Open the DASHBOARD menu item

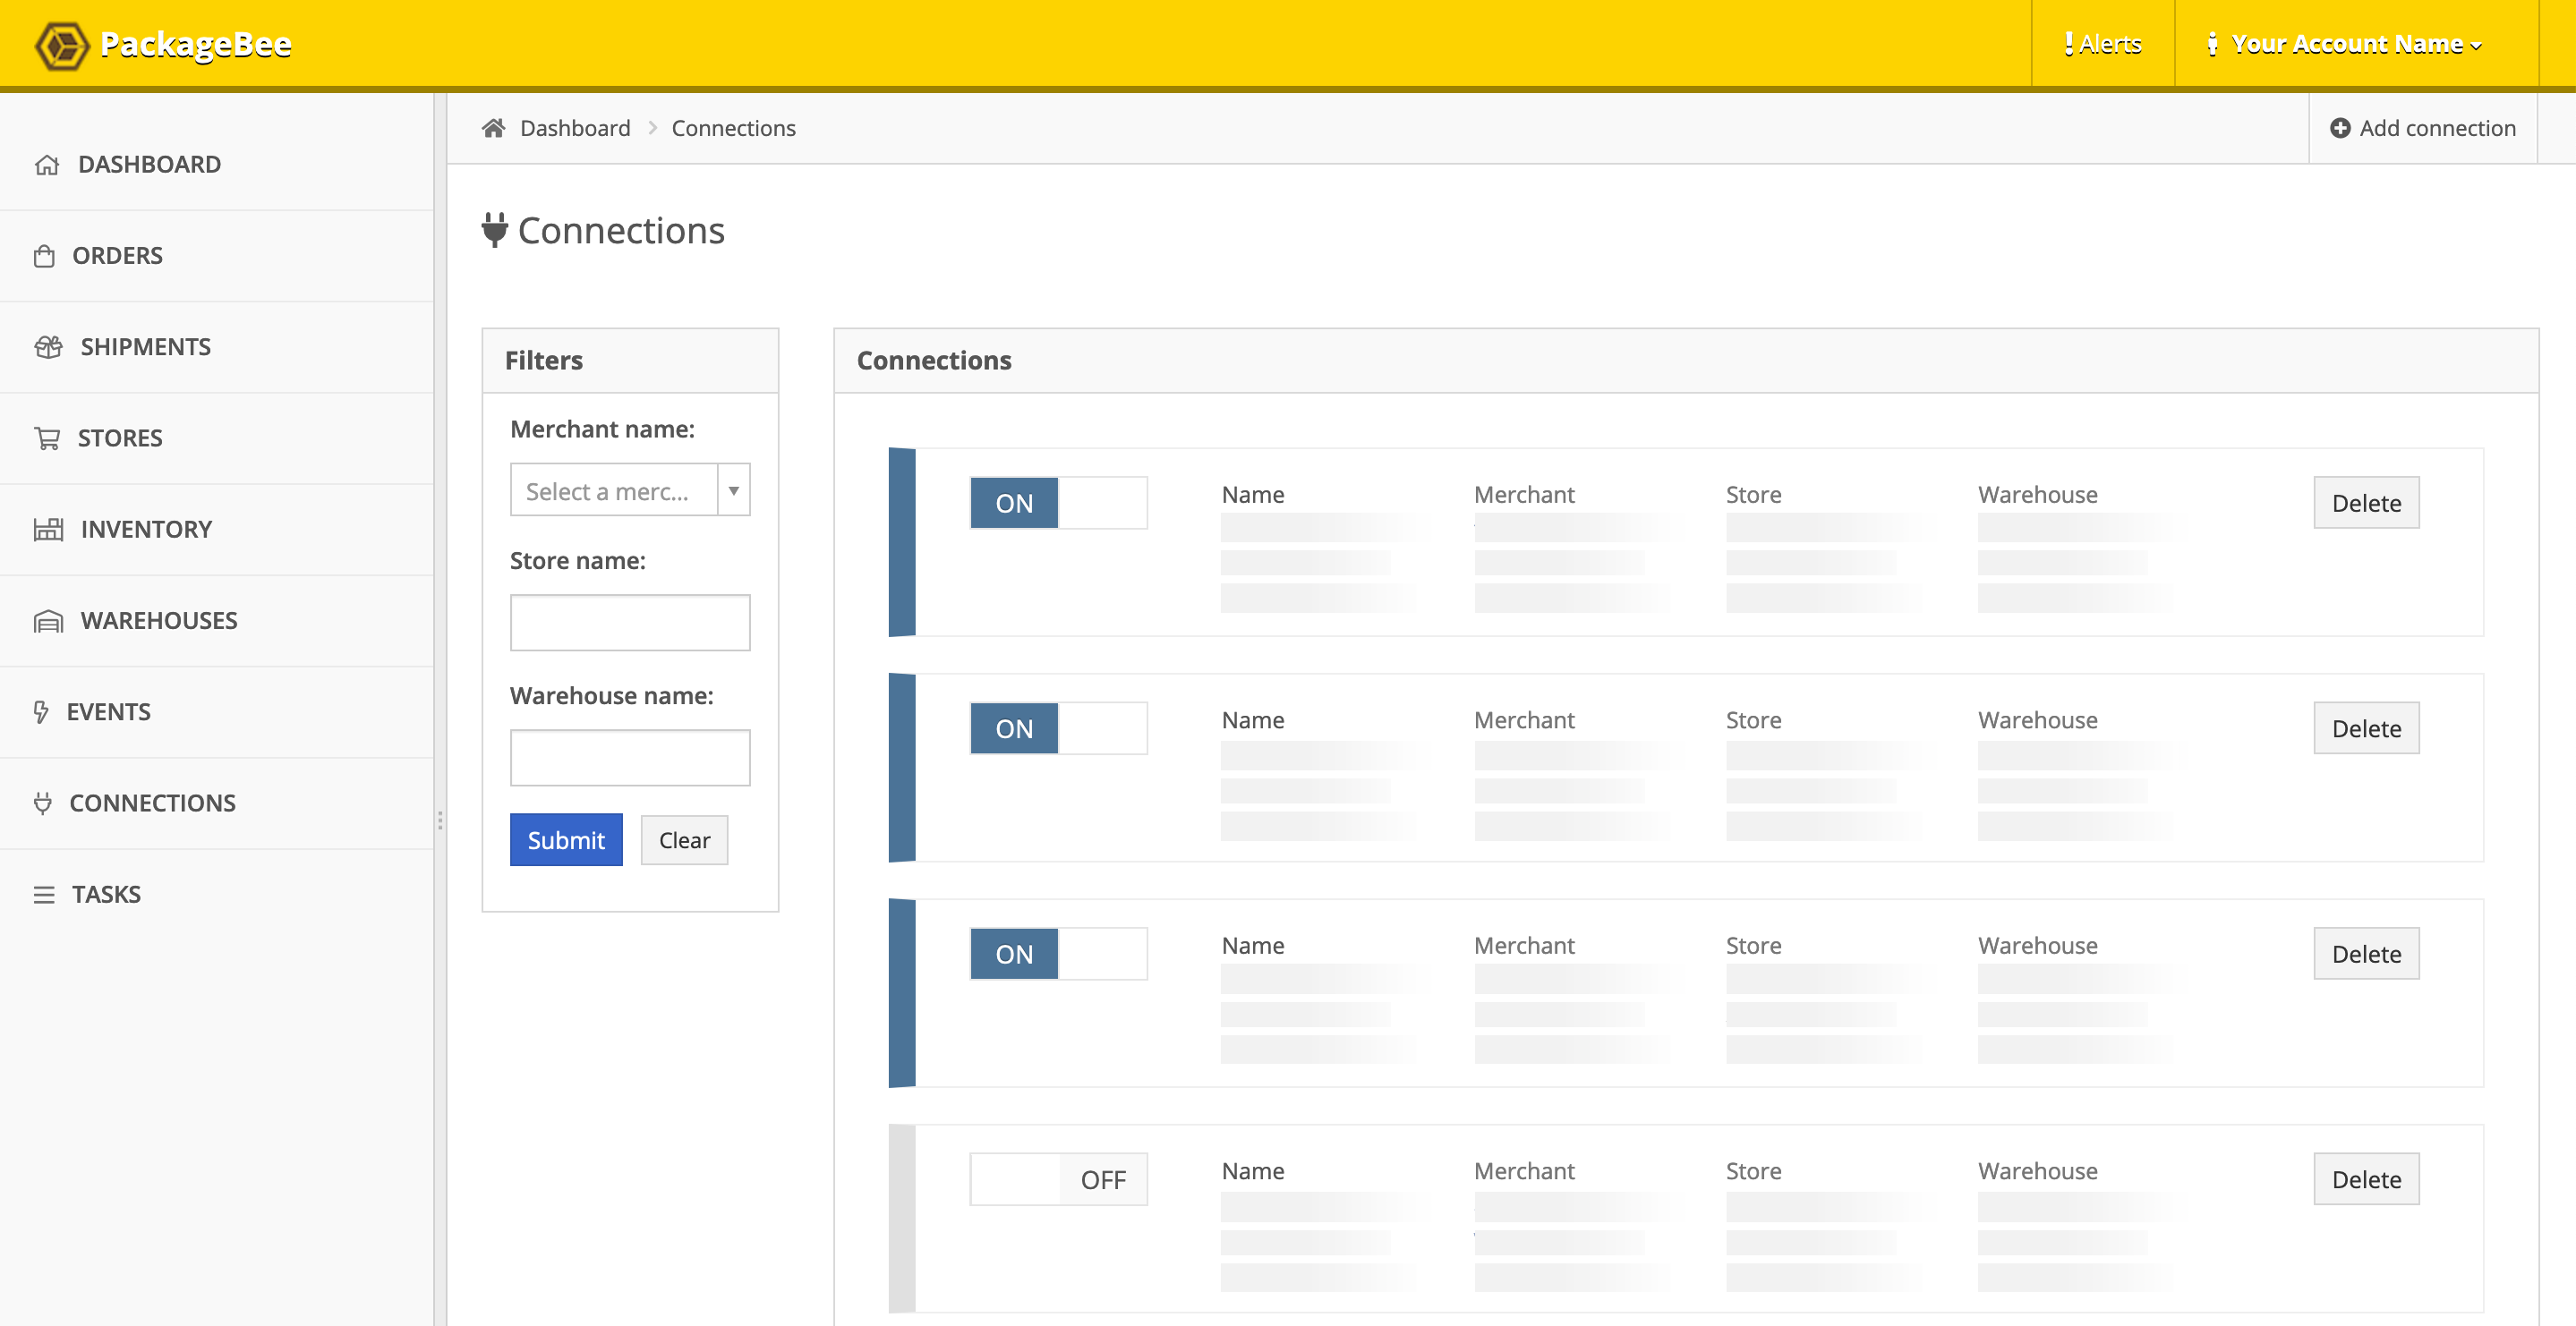pyautogui.click(x=217, y=165)
